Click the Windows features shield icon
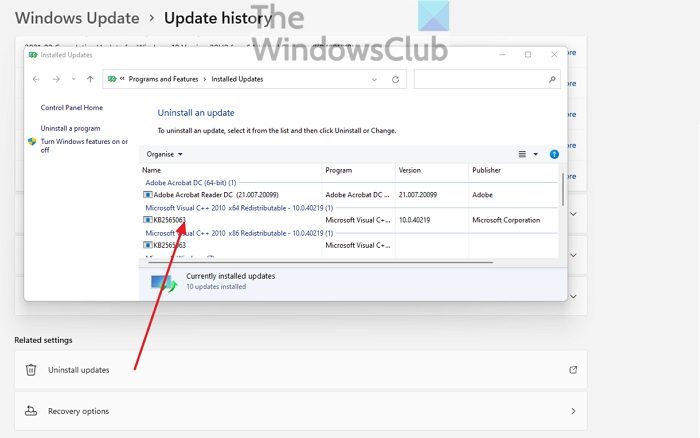Viewport: 700px width, 438px height. pos(32,142)
